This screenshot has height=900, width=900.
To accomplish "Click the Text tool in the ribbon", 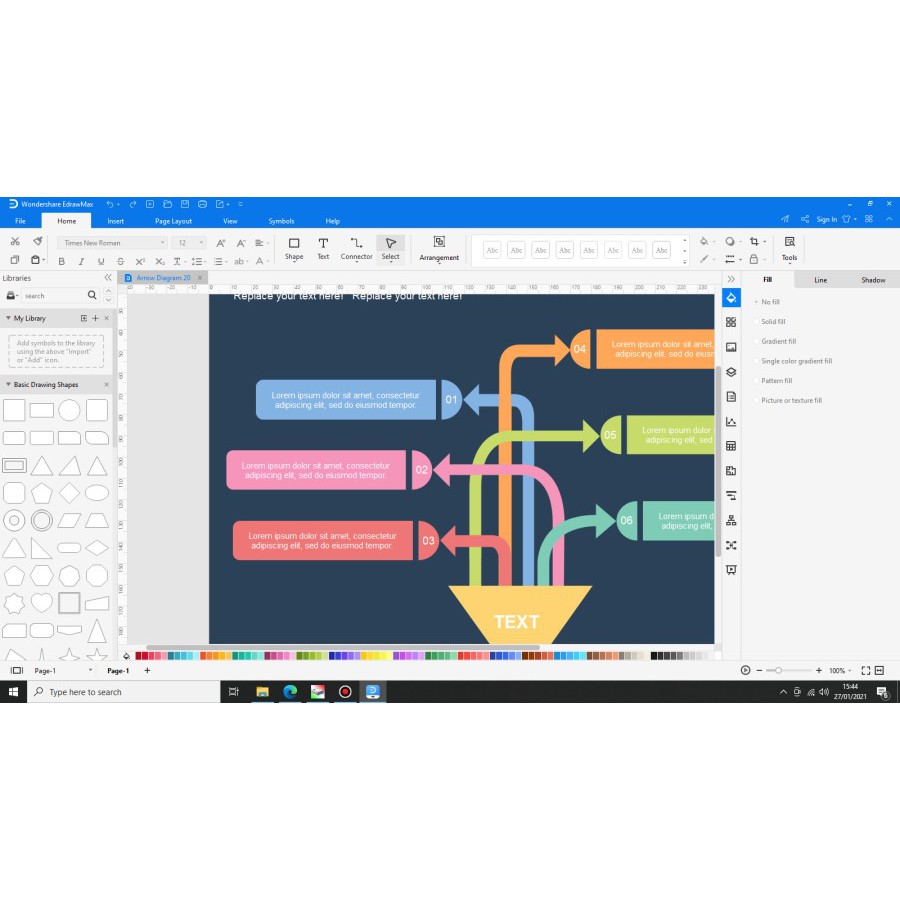I will [x=323, y=248].
